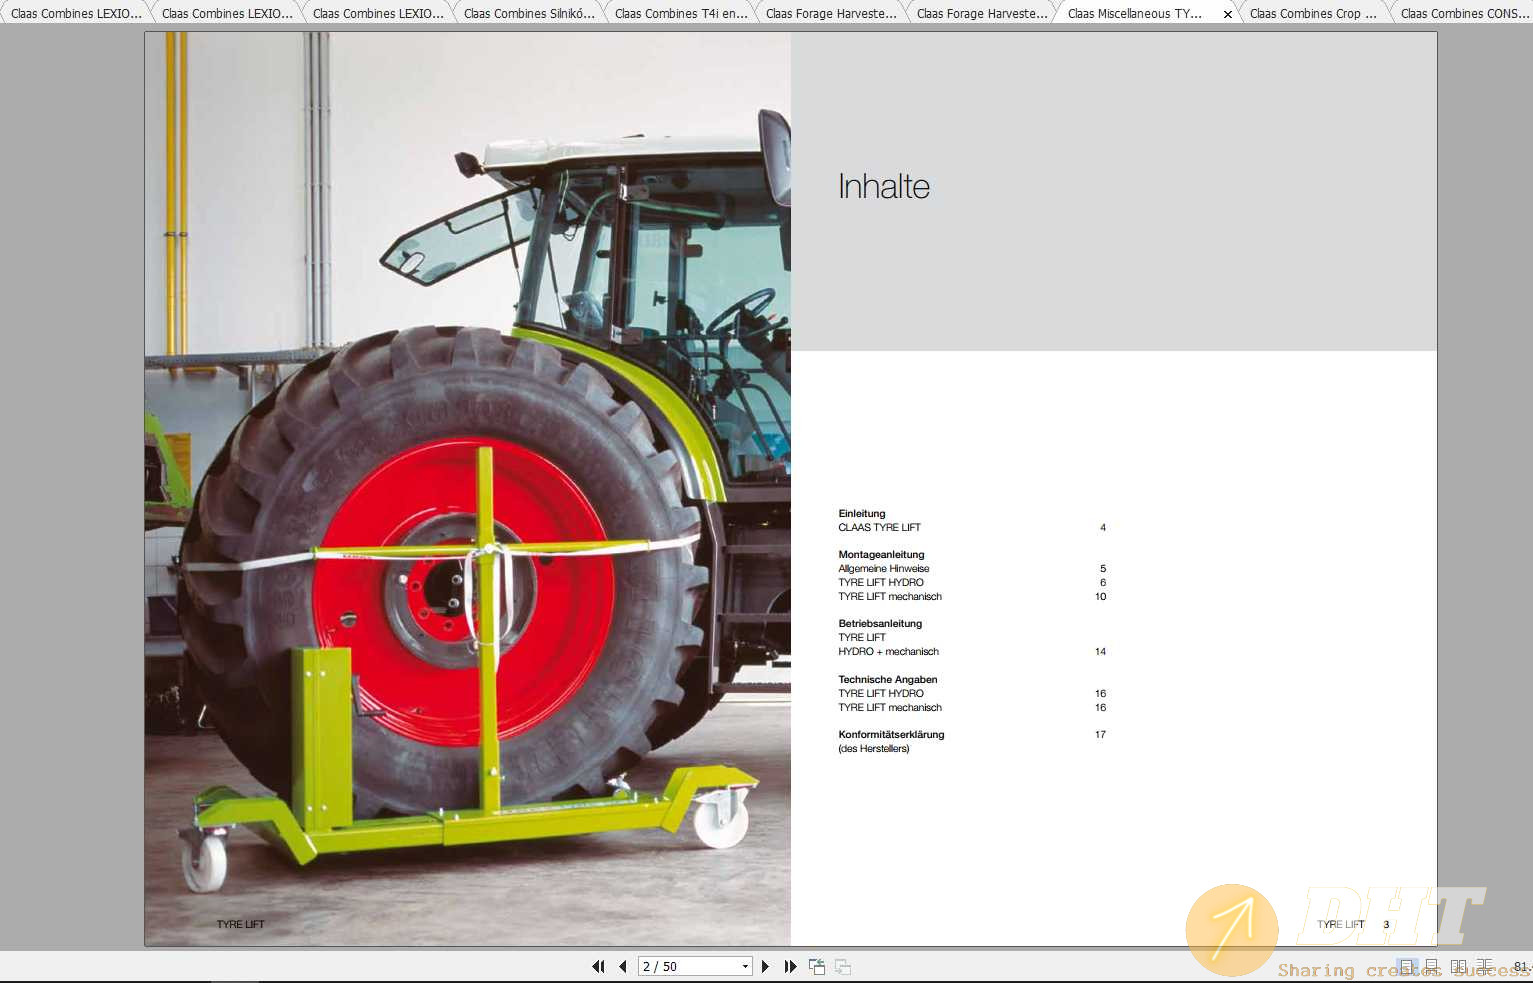
Task: Click the tractor tyre photo page
Action: [468, 489]
